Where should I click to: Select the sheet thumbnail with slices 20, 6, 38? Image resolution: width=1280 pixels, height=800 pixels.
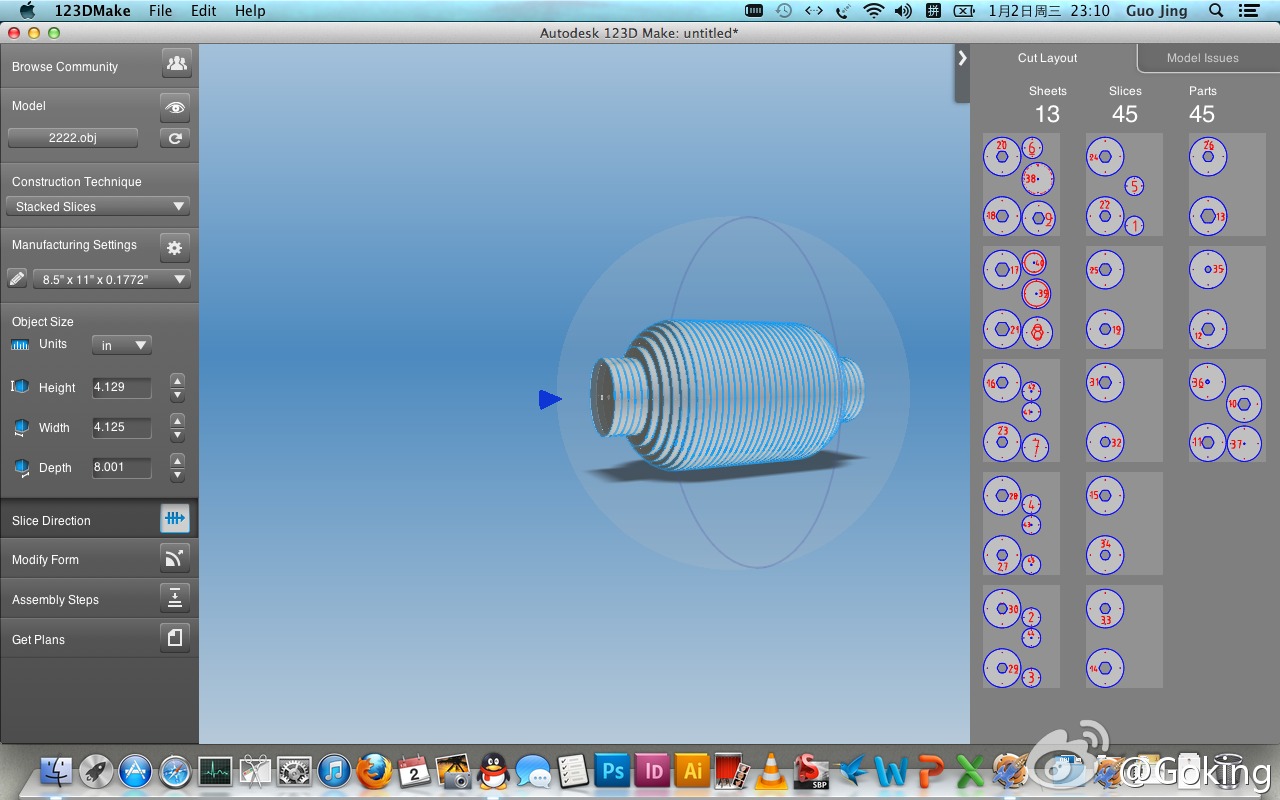click(x=1021, y=185)
